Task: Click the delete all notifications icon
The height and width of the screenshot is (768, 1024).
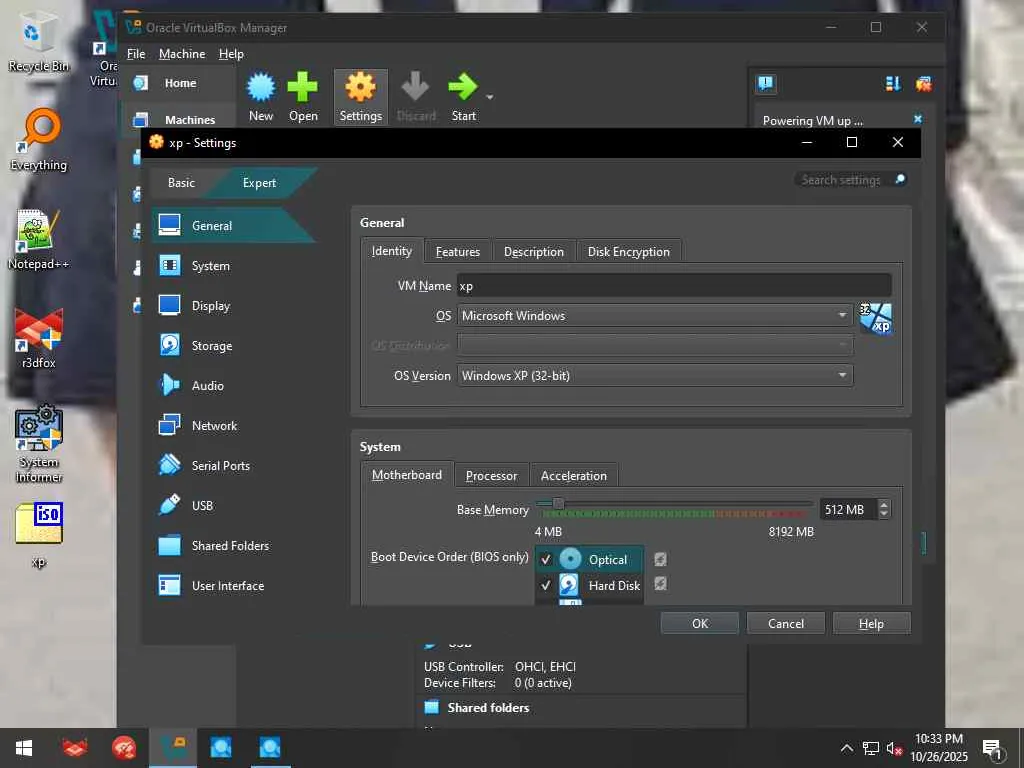Action: coord(923,84)
